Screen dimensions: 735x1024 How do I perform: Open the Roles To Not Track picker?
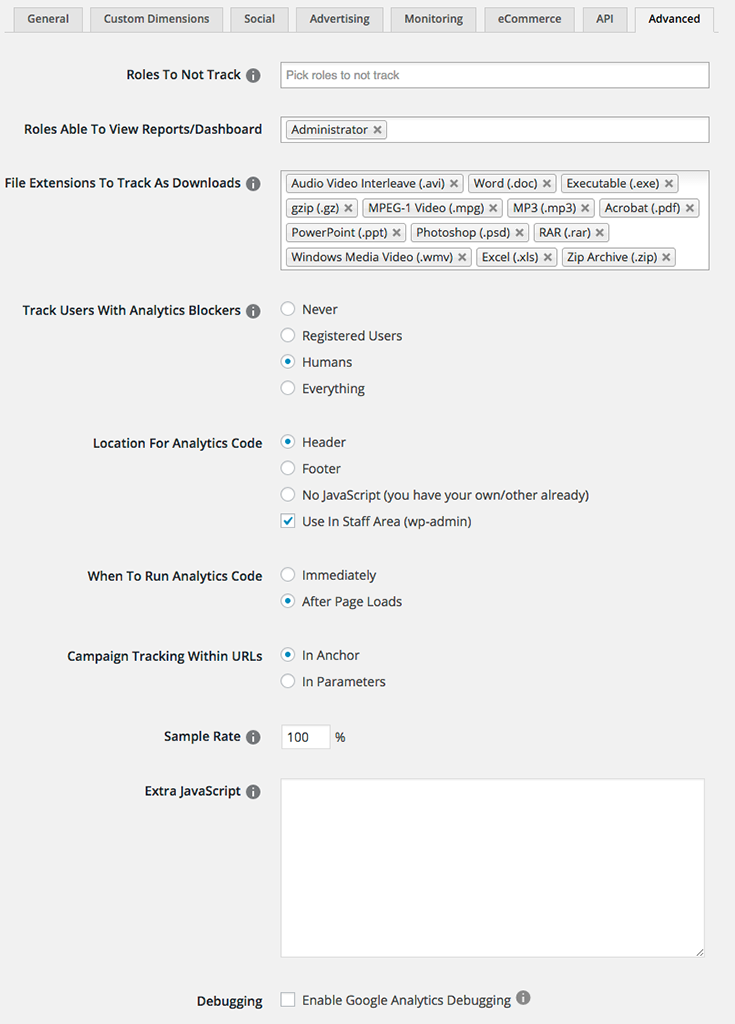click(495, 75)
